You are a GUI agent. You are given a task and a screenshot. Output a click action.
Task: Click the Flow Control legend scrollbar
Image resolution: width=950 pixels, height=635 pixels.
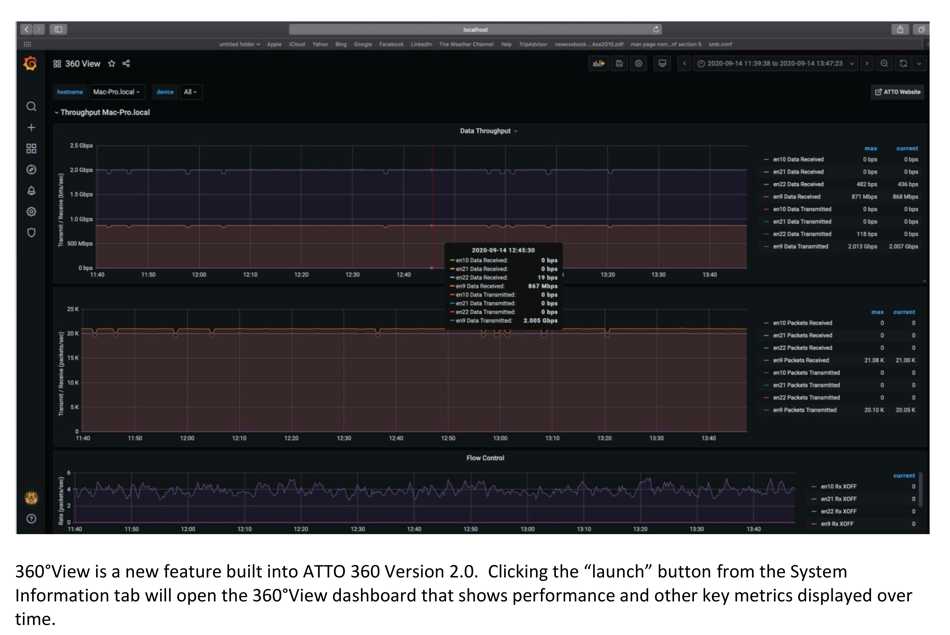pos(920,490)
